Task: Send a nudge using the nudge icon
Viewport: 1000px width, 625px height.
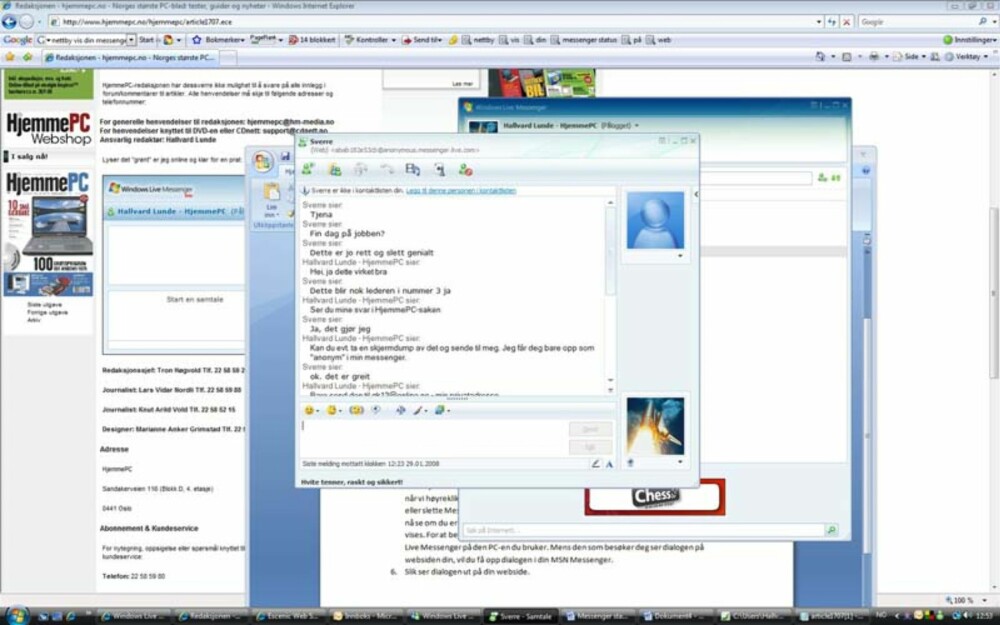Action: (x=357, y=410)
